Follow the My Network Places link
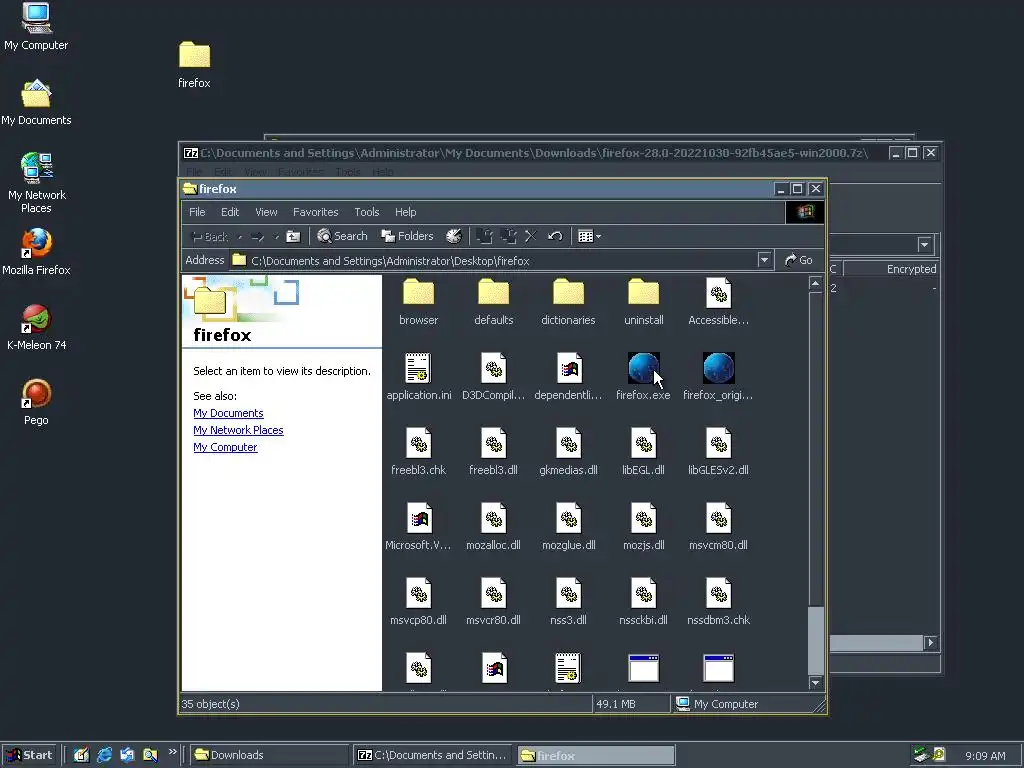Screen dimensions: 1024x768 tap(238, 430)
